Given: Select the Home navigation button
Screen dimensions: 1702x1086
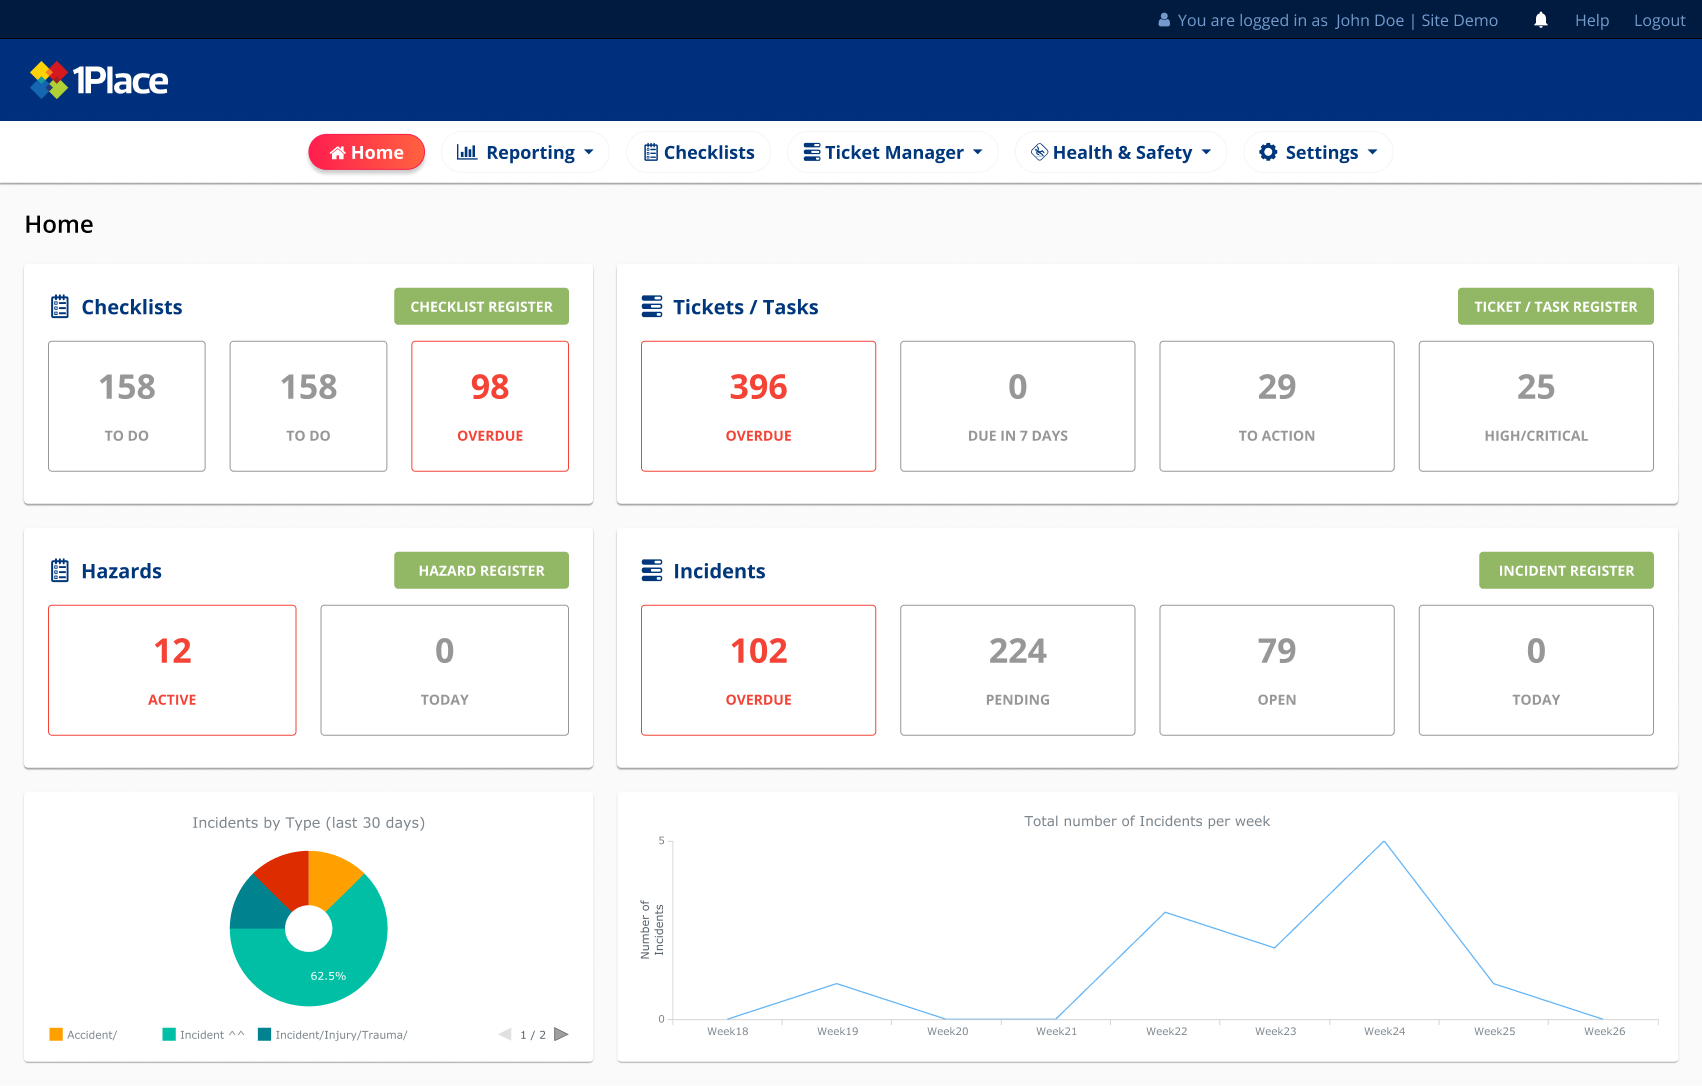Looking at the screenshot, I should tap(366, 152).
